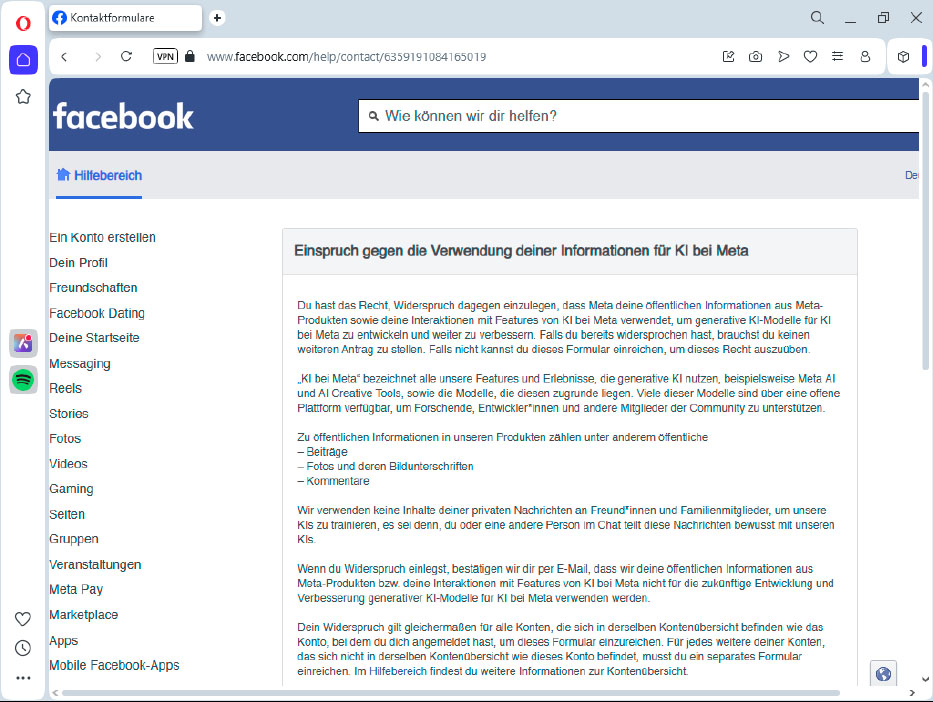Screen dimensions: 933x702
Task: Open Marketplace help topic
Action: [x=84, y=615]
